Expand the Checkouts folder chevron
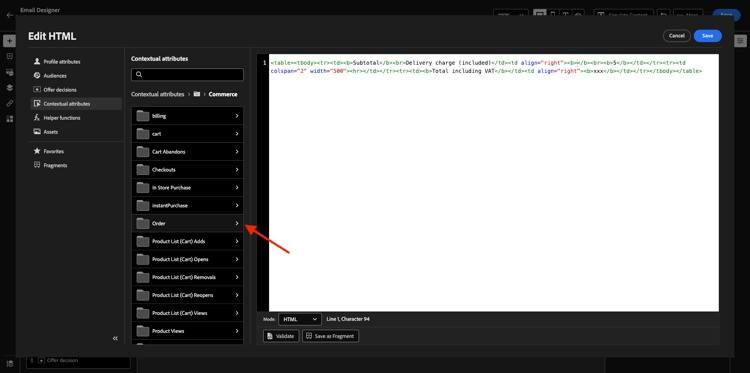The image size is (750, 373). click(237, 170)
